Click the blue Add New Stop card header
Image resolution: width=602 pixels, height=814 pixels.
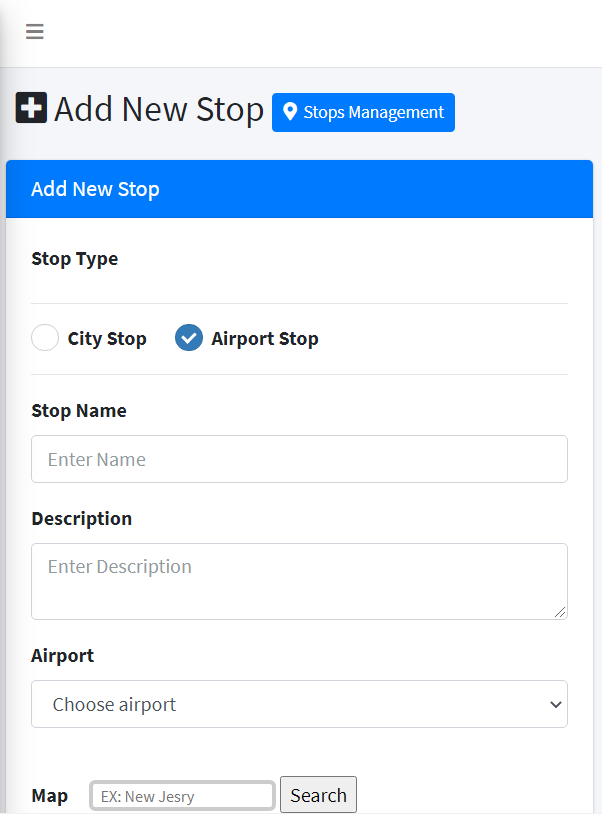pos(299,189)
